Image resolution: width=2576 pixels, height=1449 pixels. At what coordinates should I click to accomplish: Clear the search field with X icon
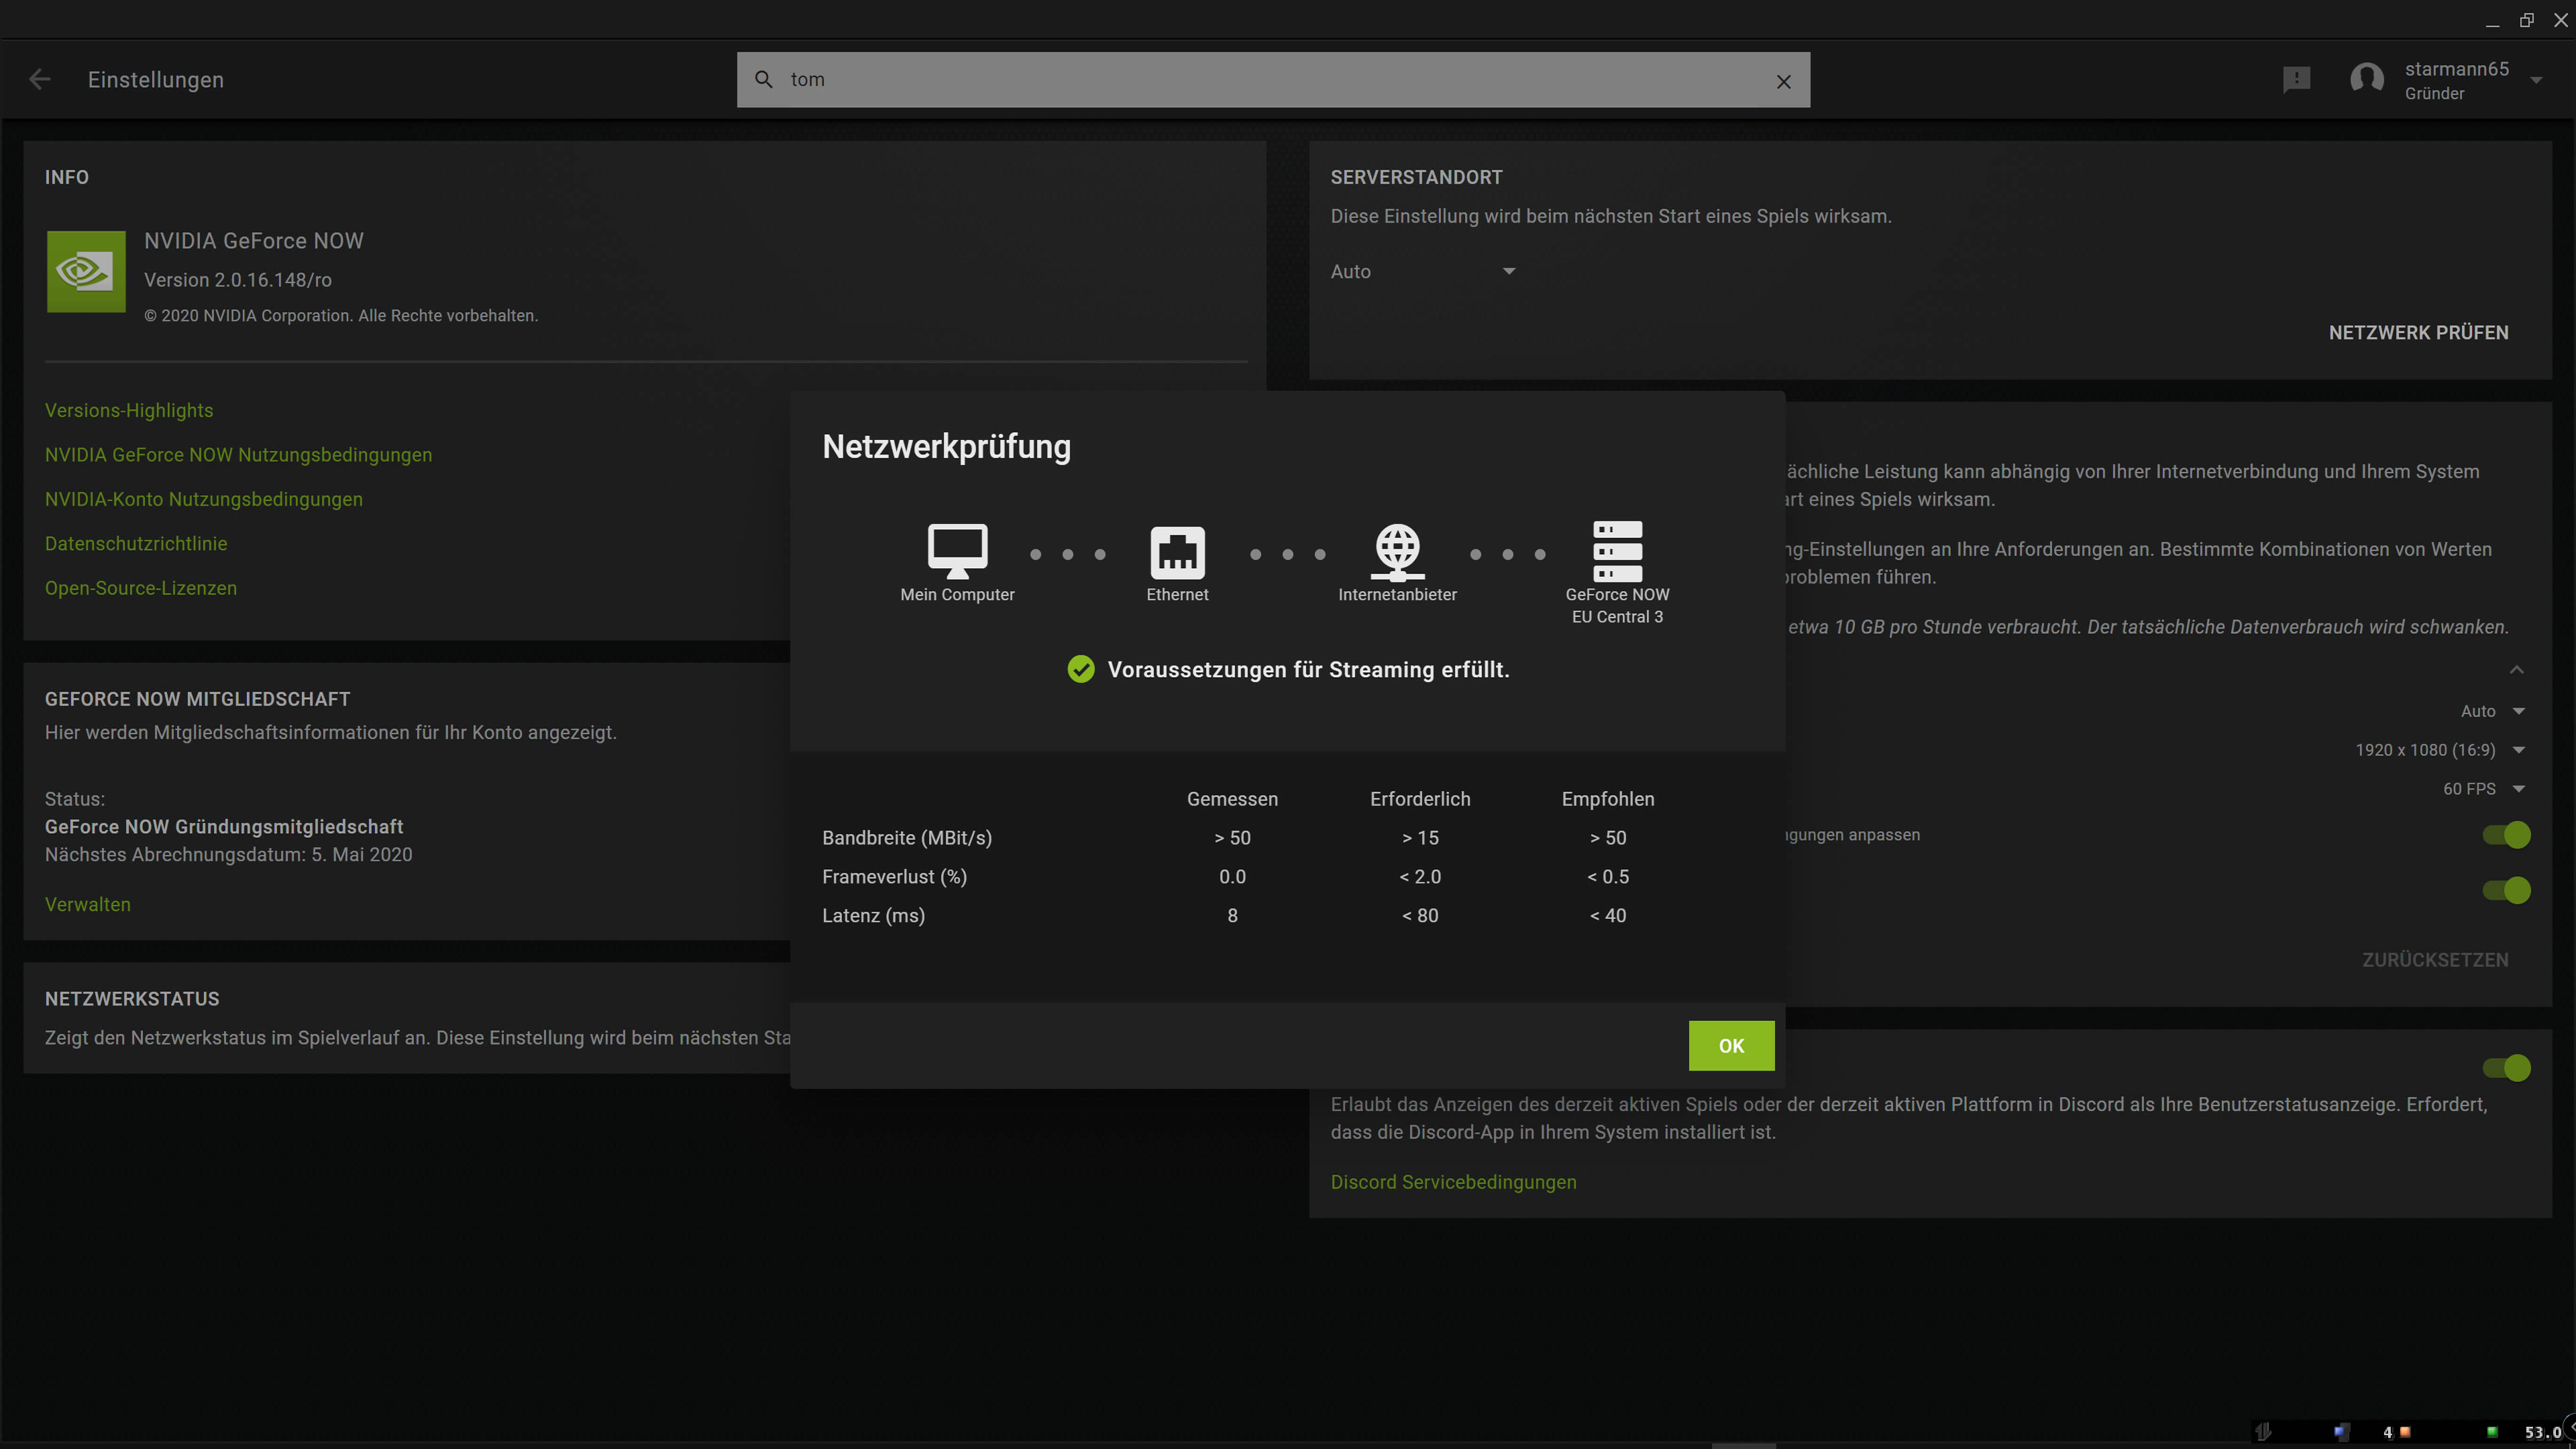pyautogui.click(x=1783, y=82)
